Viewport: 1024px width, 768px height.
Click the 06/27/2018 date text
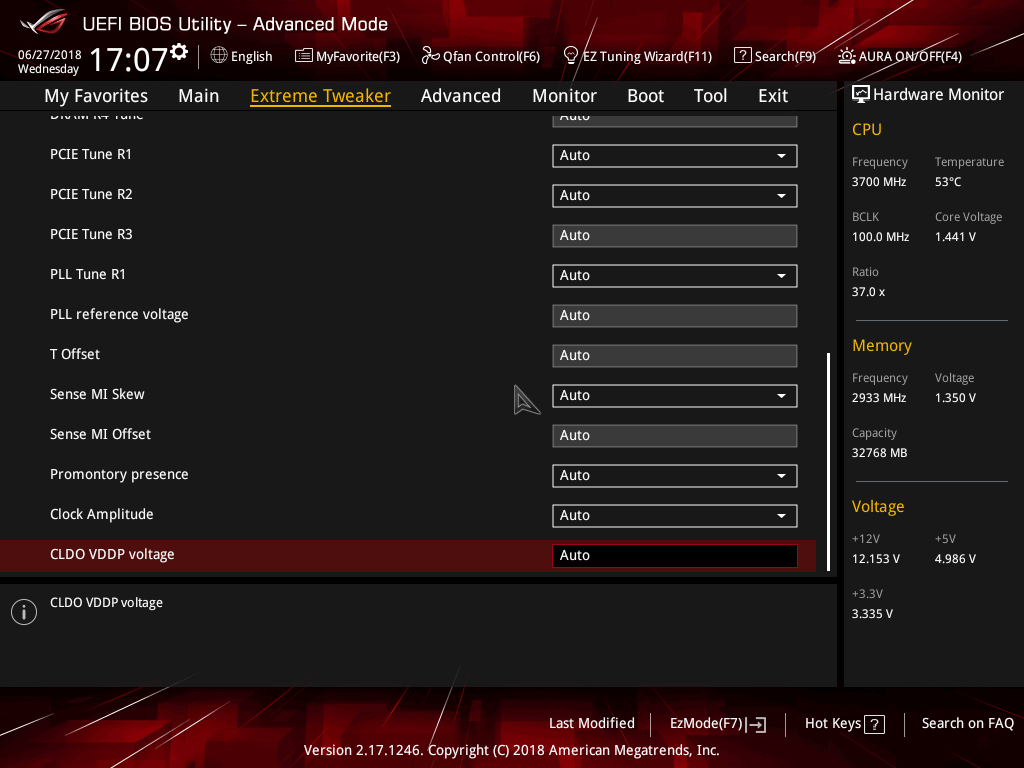click(50, 55)
